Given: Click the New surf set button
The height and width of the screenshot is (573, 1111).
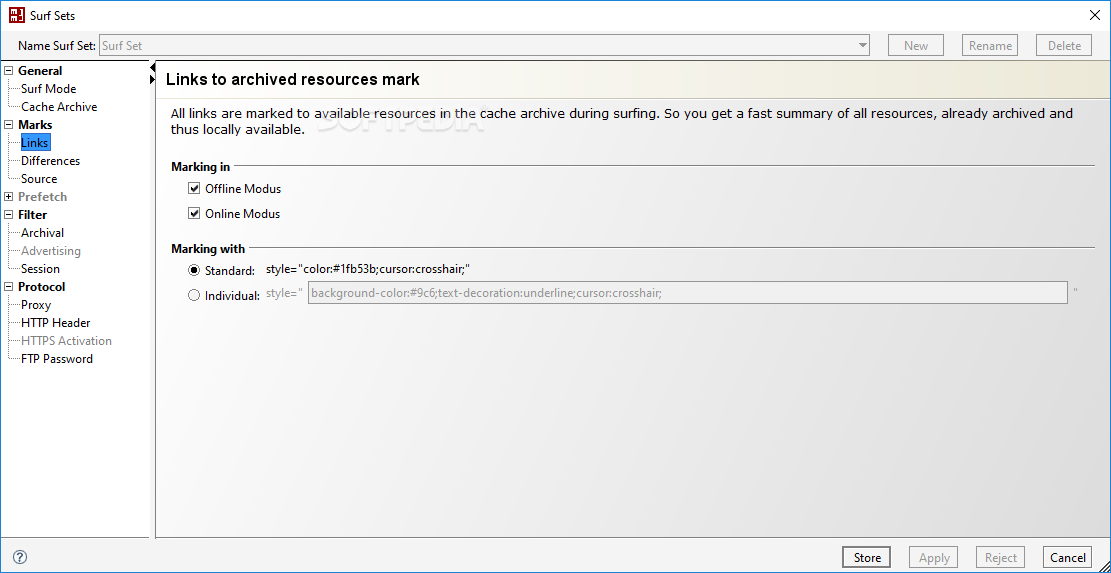Looking at the screenshot, I should 915,45.
